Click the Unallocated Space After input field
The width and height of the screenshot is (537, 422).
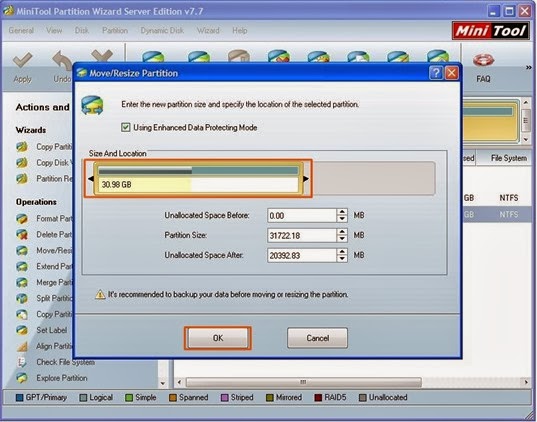coord(302,256)
